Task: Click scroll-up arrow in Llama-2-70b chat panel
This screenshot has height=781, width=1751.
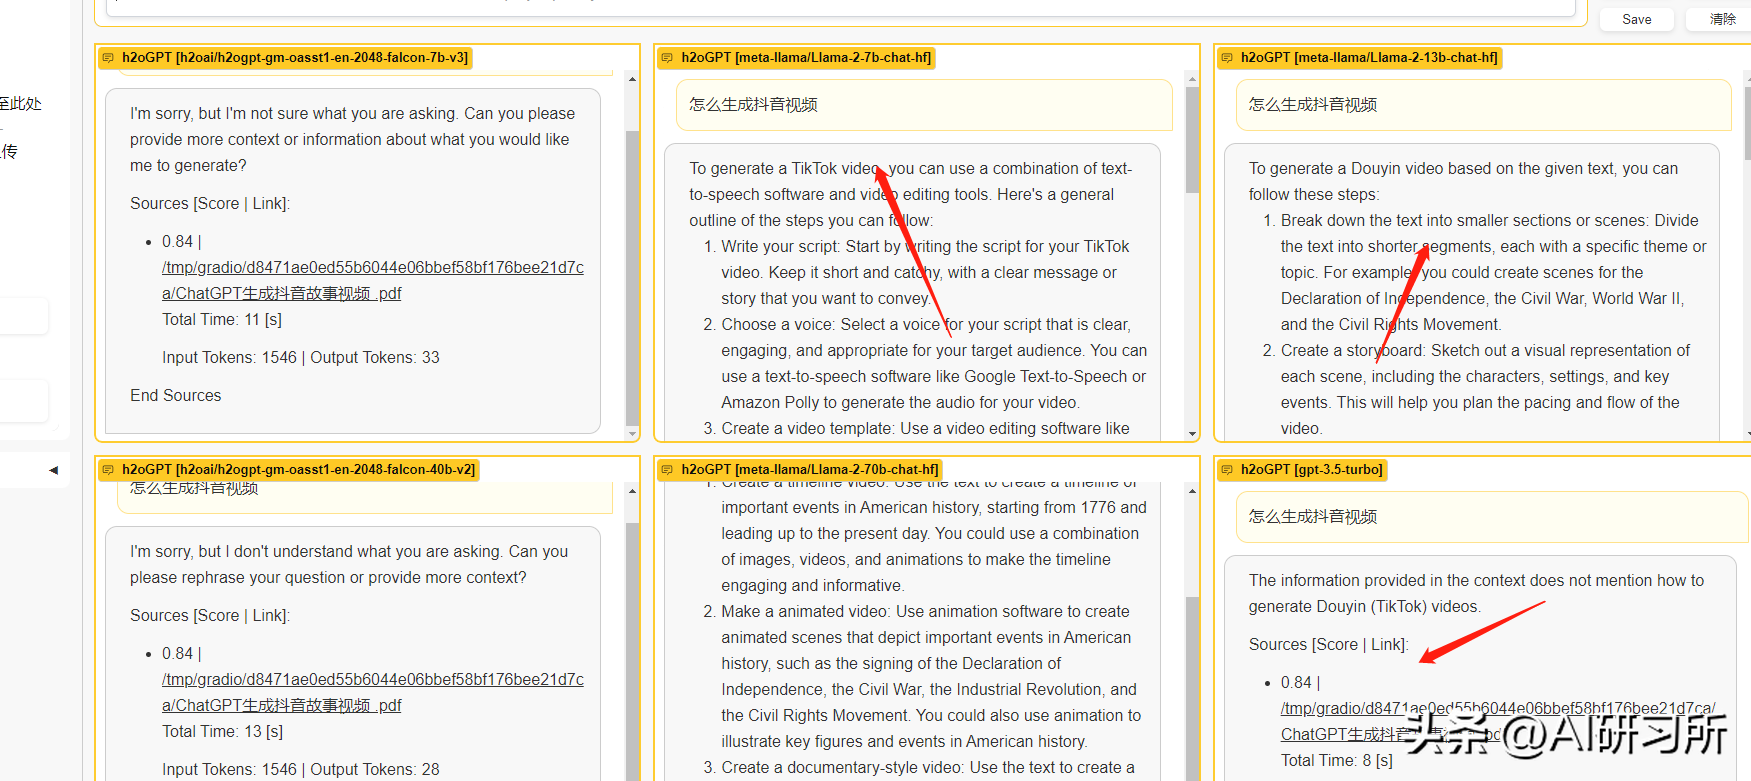Action: [x=1192, y=491]
